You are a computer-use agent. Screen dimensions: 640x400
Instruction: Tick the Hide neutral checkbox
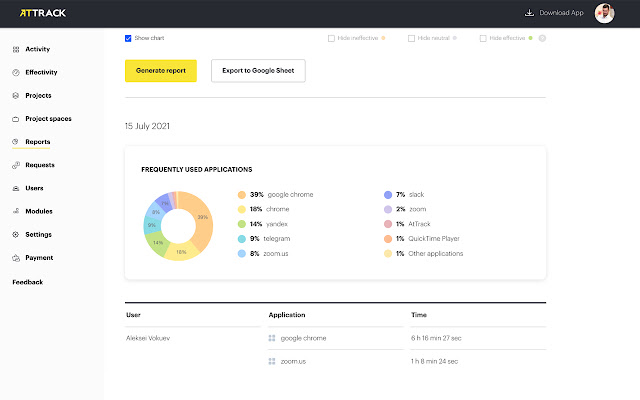pyautogui.click(x=411, y=38)
